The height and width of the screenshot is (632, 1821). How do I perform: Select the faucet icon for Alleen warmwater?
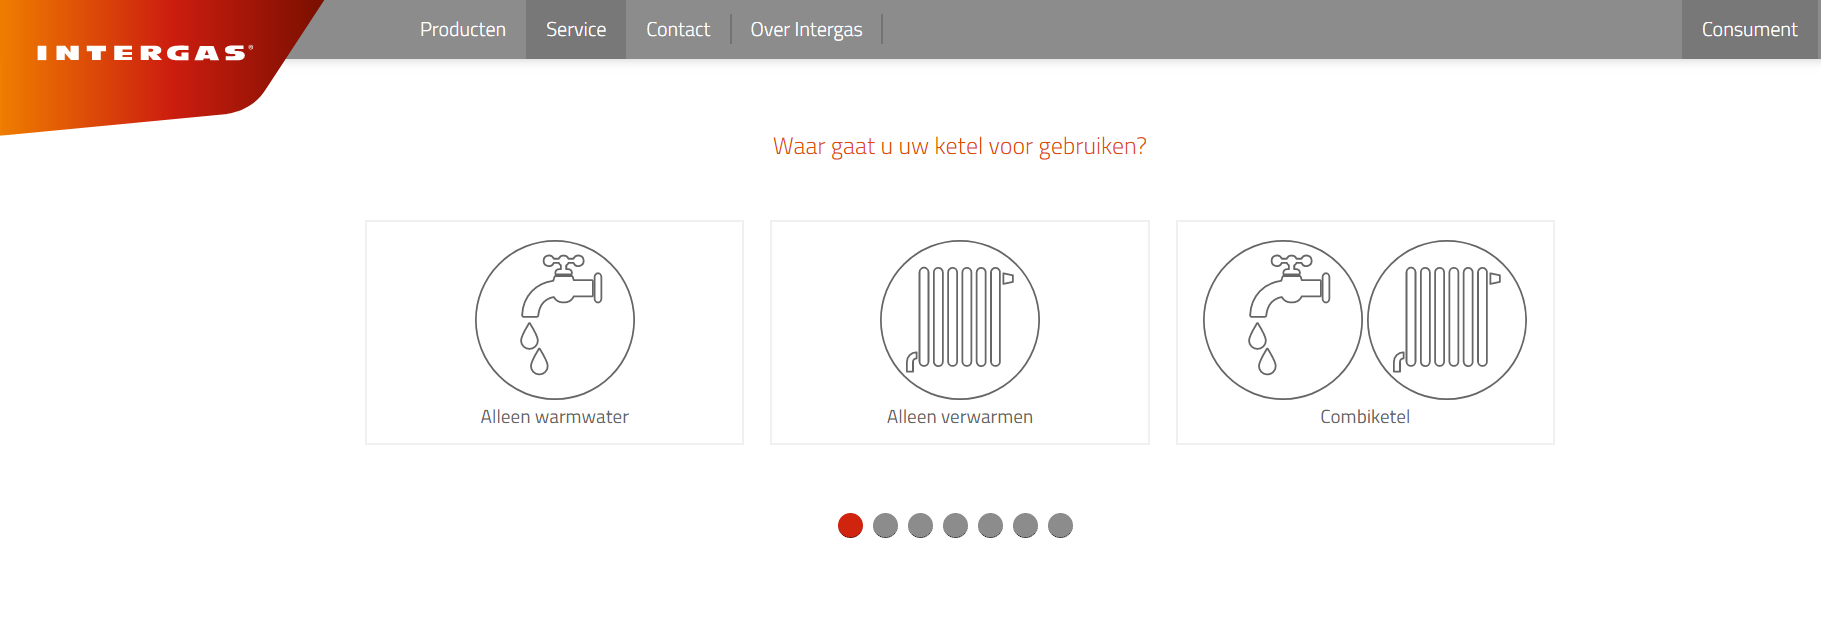coord(555,320)
